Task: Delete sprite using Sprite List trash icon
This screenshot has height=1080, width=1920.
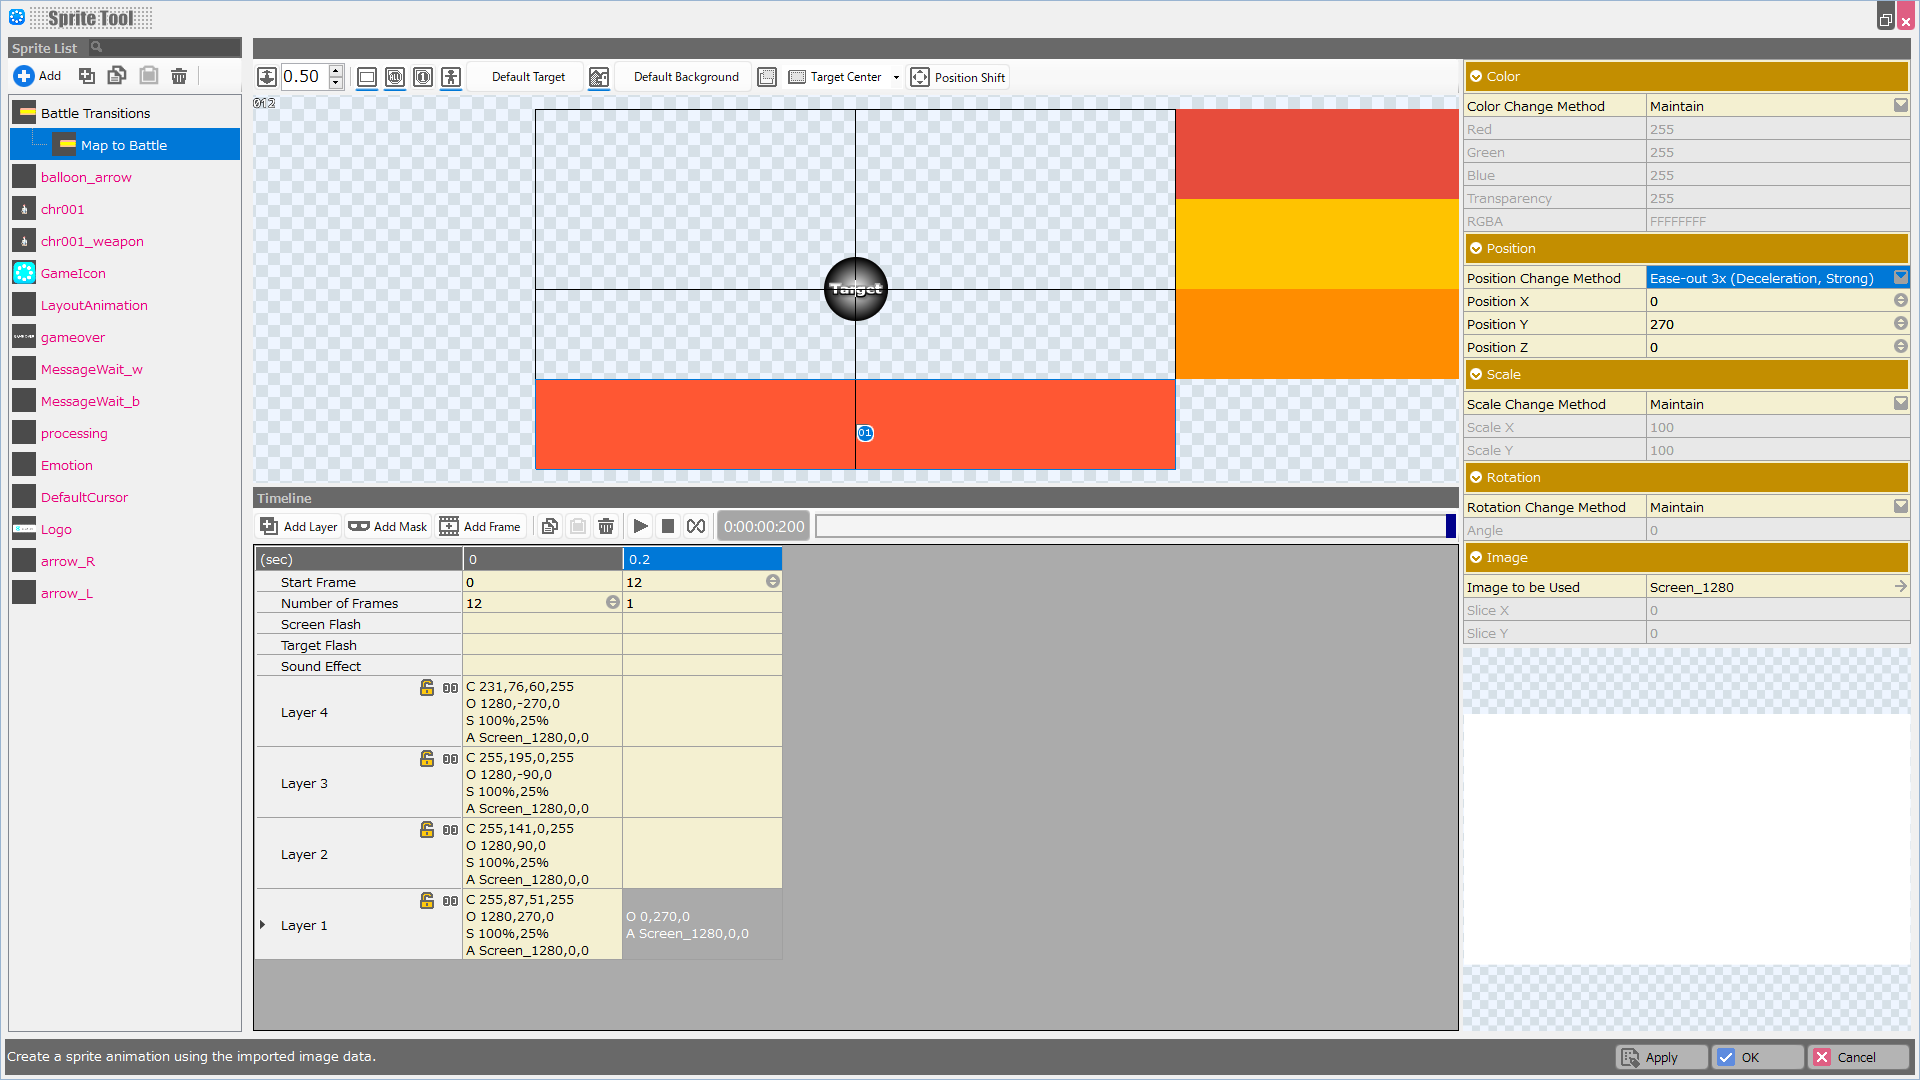Action: point(179,76)
